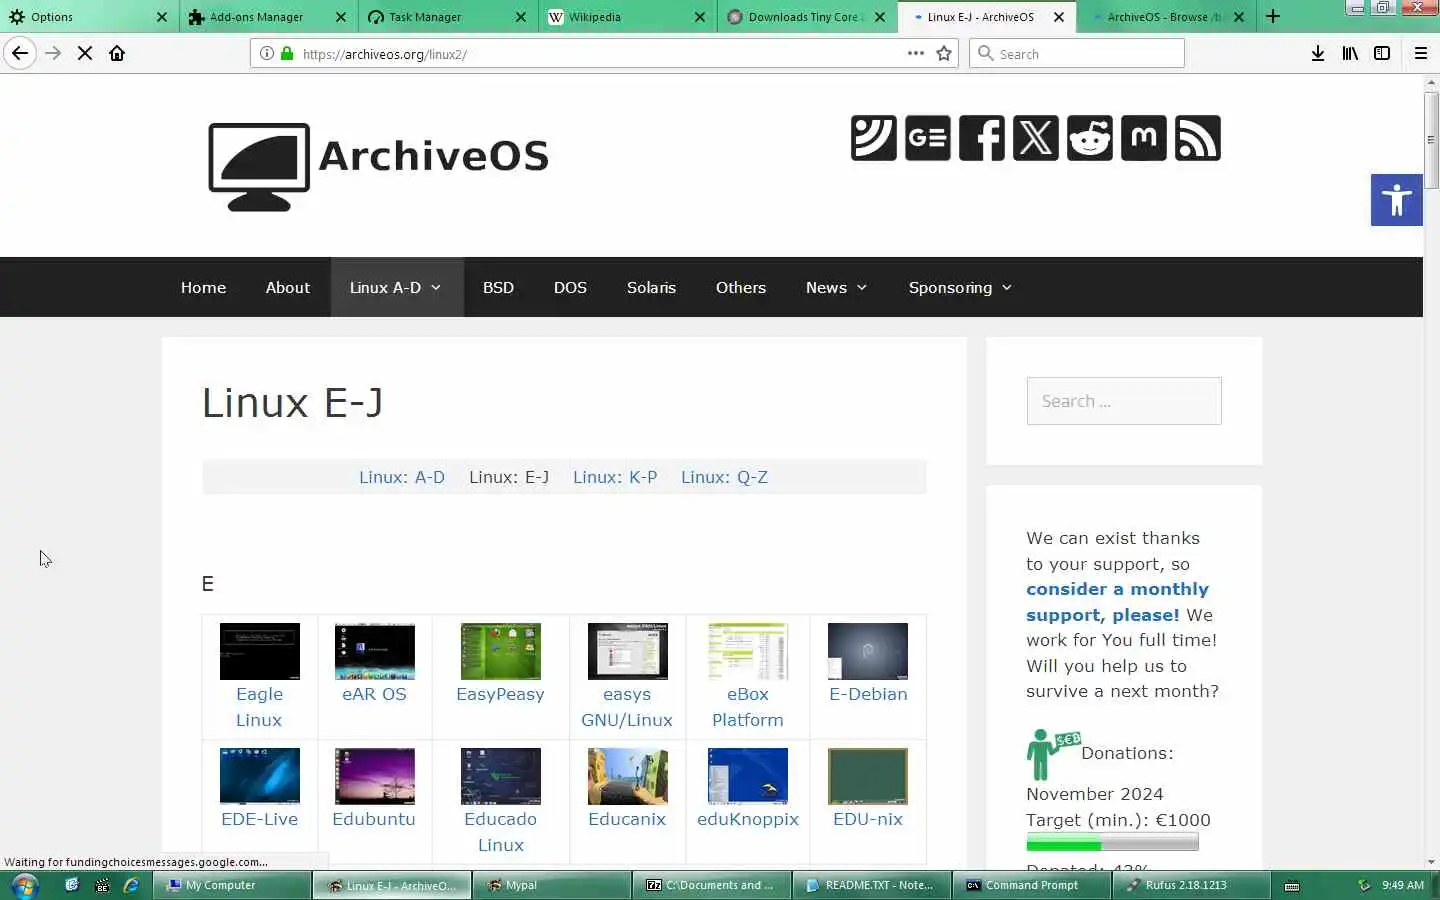This screenshot has width=1440, height=900.
Task: Click the donations green figure icon
Action: pos(1052,754)
